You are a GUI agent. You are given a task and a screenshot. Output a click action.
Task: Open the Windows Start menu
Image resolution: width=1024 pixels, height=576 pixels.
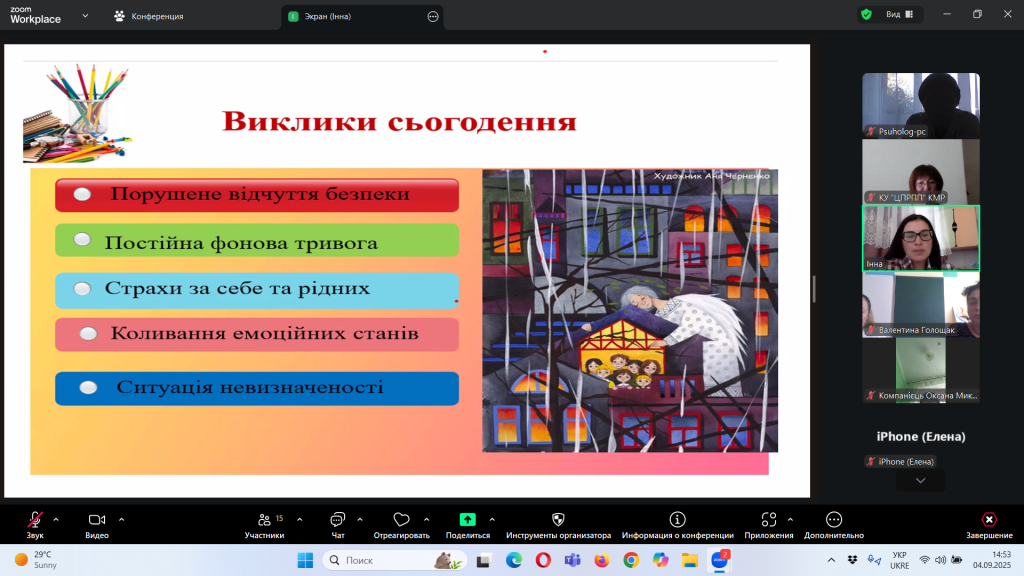coord(305,560)
